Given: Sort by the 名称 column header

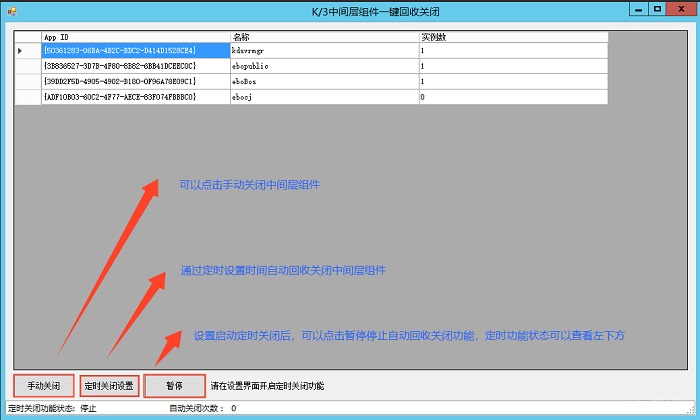Looking at the screenshot, I should (323, 37).
